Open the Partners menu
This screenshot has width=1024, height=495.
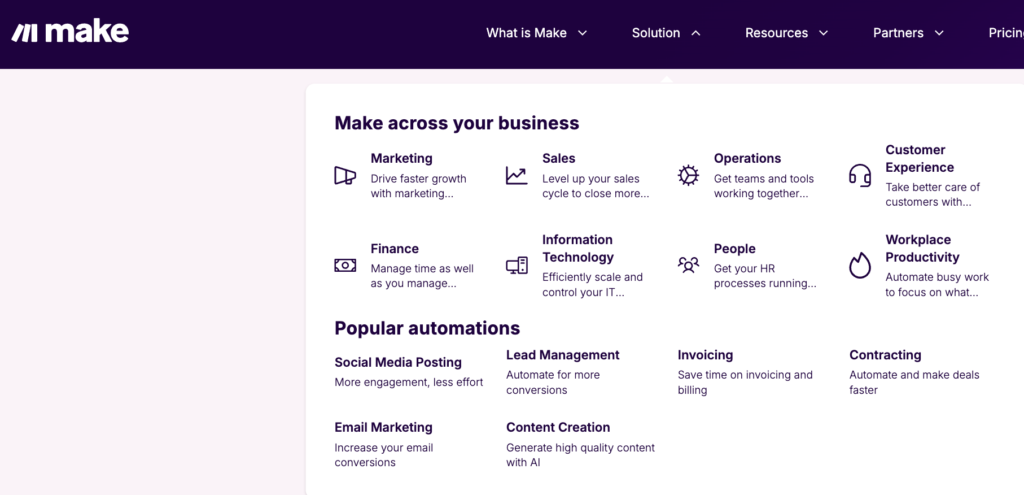(x=908, y=33)
